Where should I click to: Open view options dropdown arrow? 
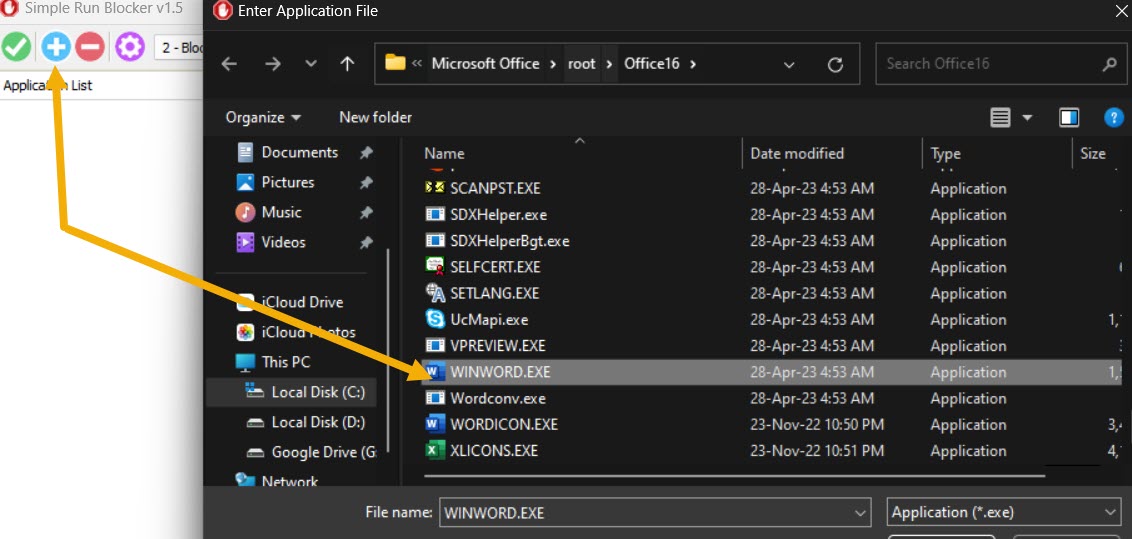coord(1027,118)
